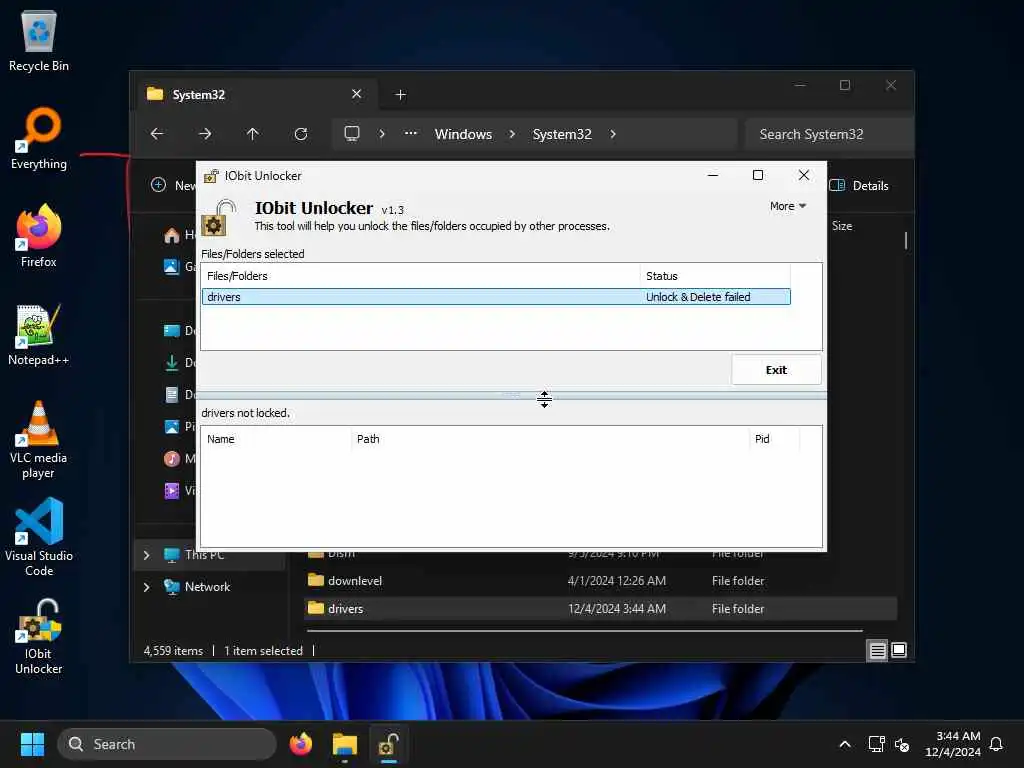Open File Explorer from the taskbar
The width and height of the screenshot is (1024, 768).
345,744
